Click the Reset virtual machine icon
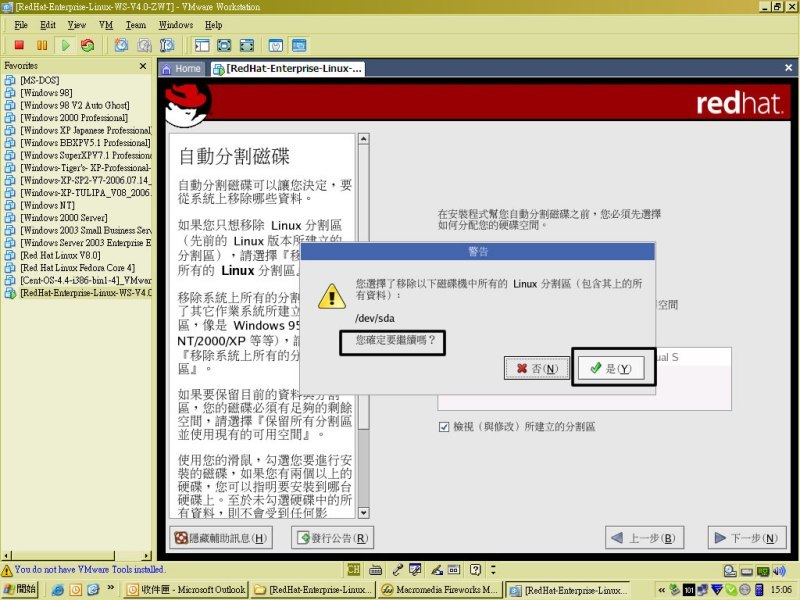The image size is (800, 600). (x=88, y=45)
